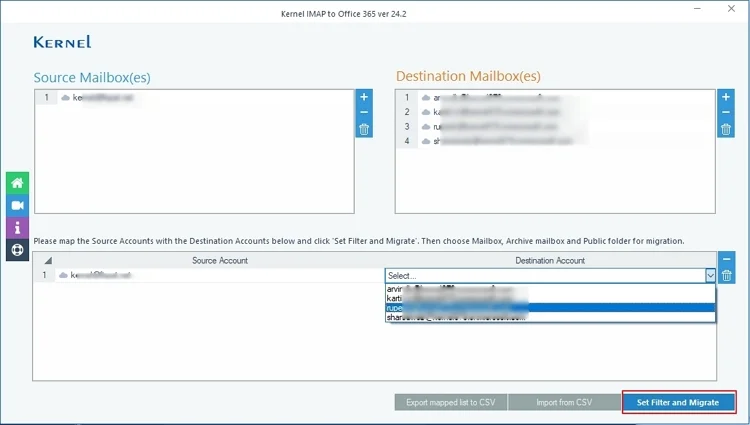Click the Source Account column header
Screen dimensions: 750x425
click(x=220, y=261)
